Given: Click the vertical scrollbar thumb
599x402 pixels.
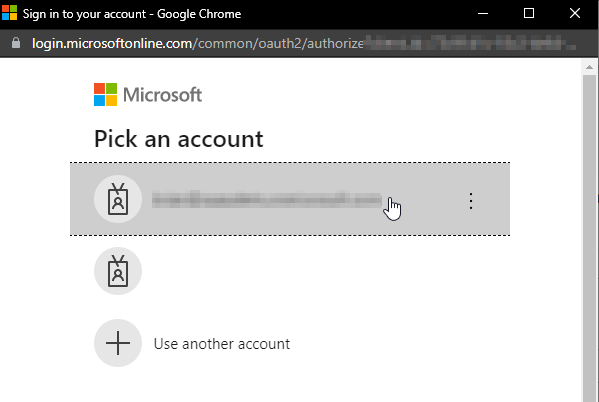Looking at the screenshot, I should [589, 237].
